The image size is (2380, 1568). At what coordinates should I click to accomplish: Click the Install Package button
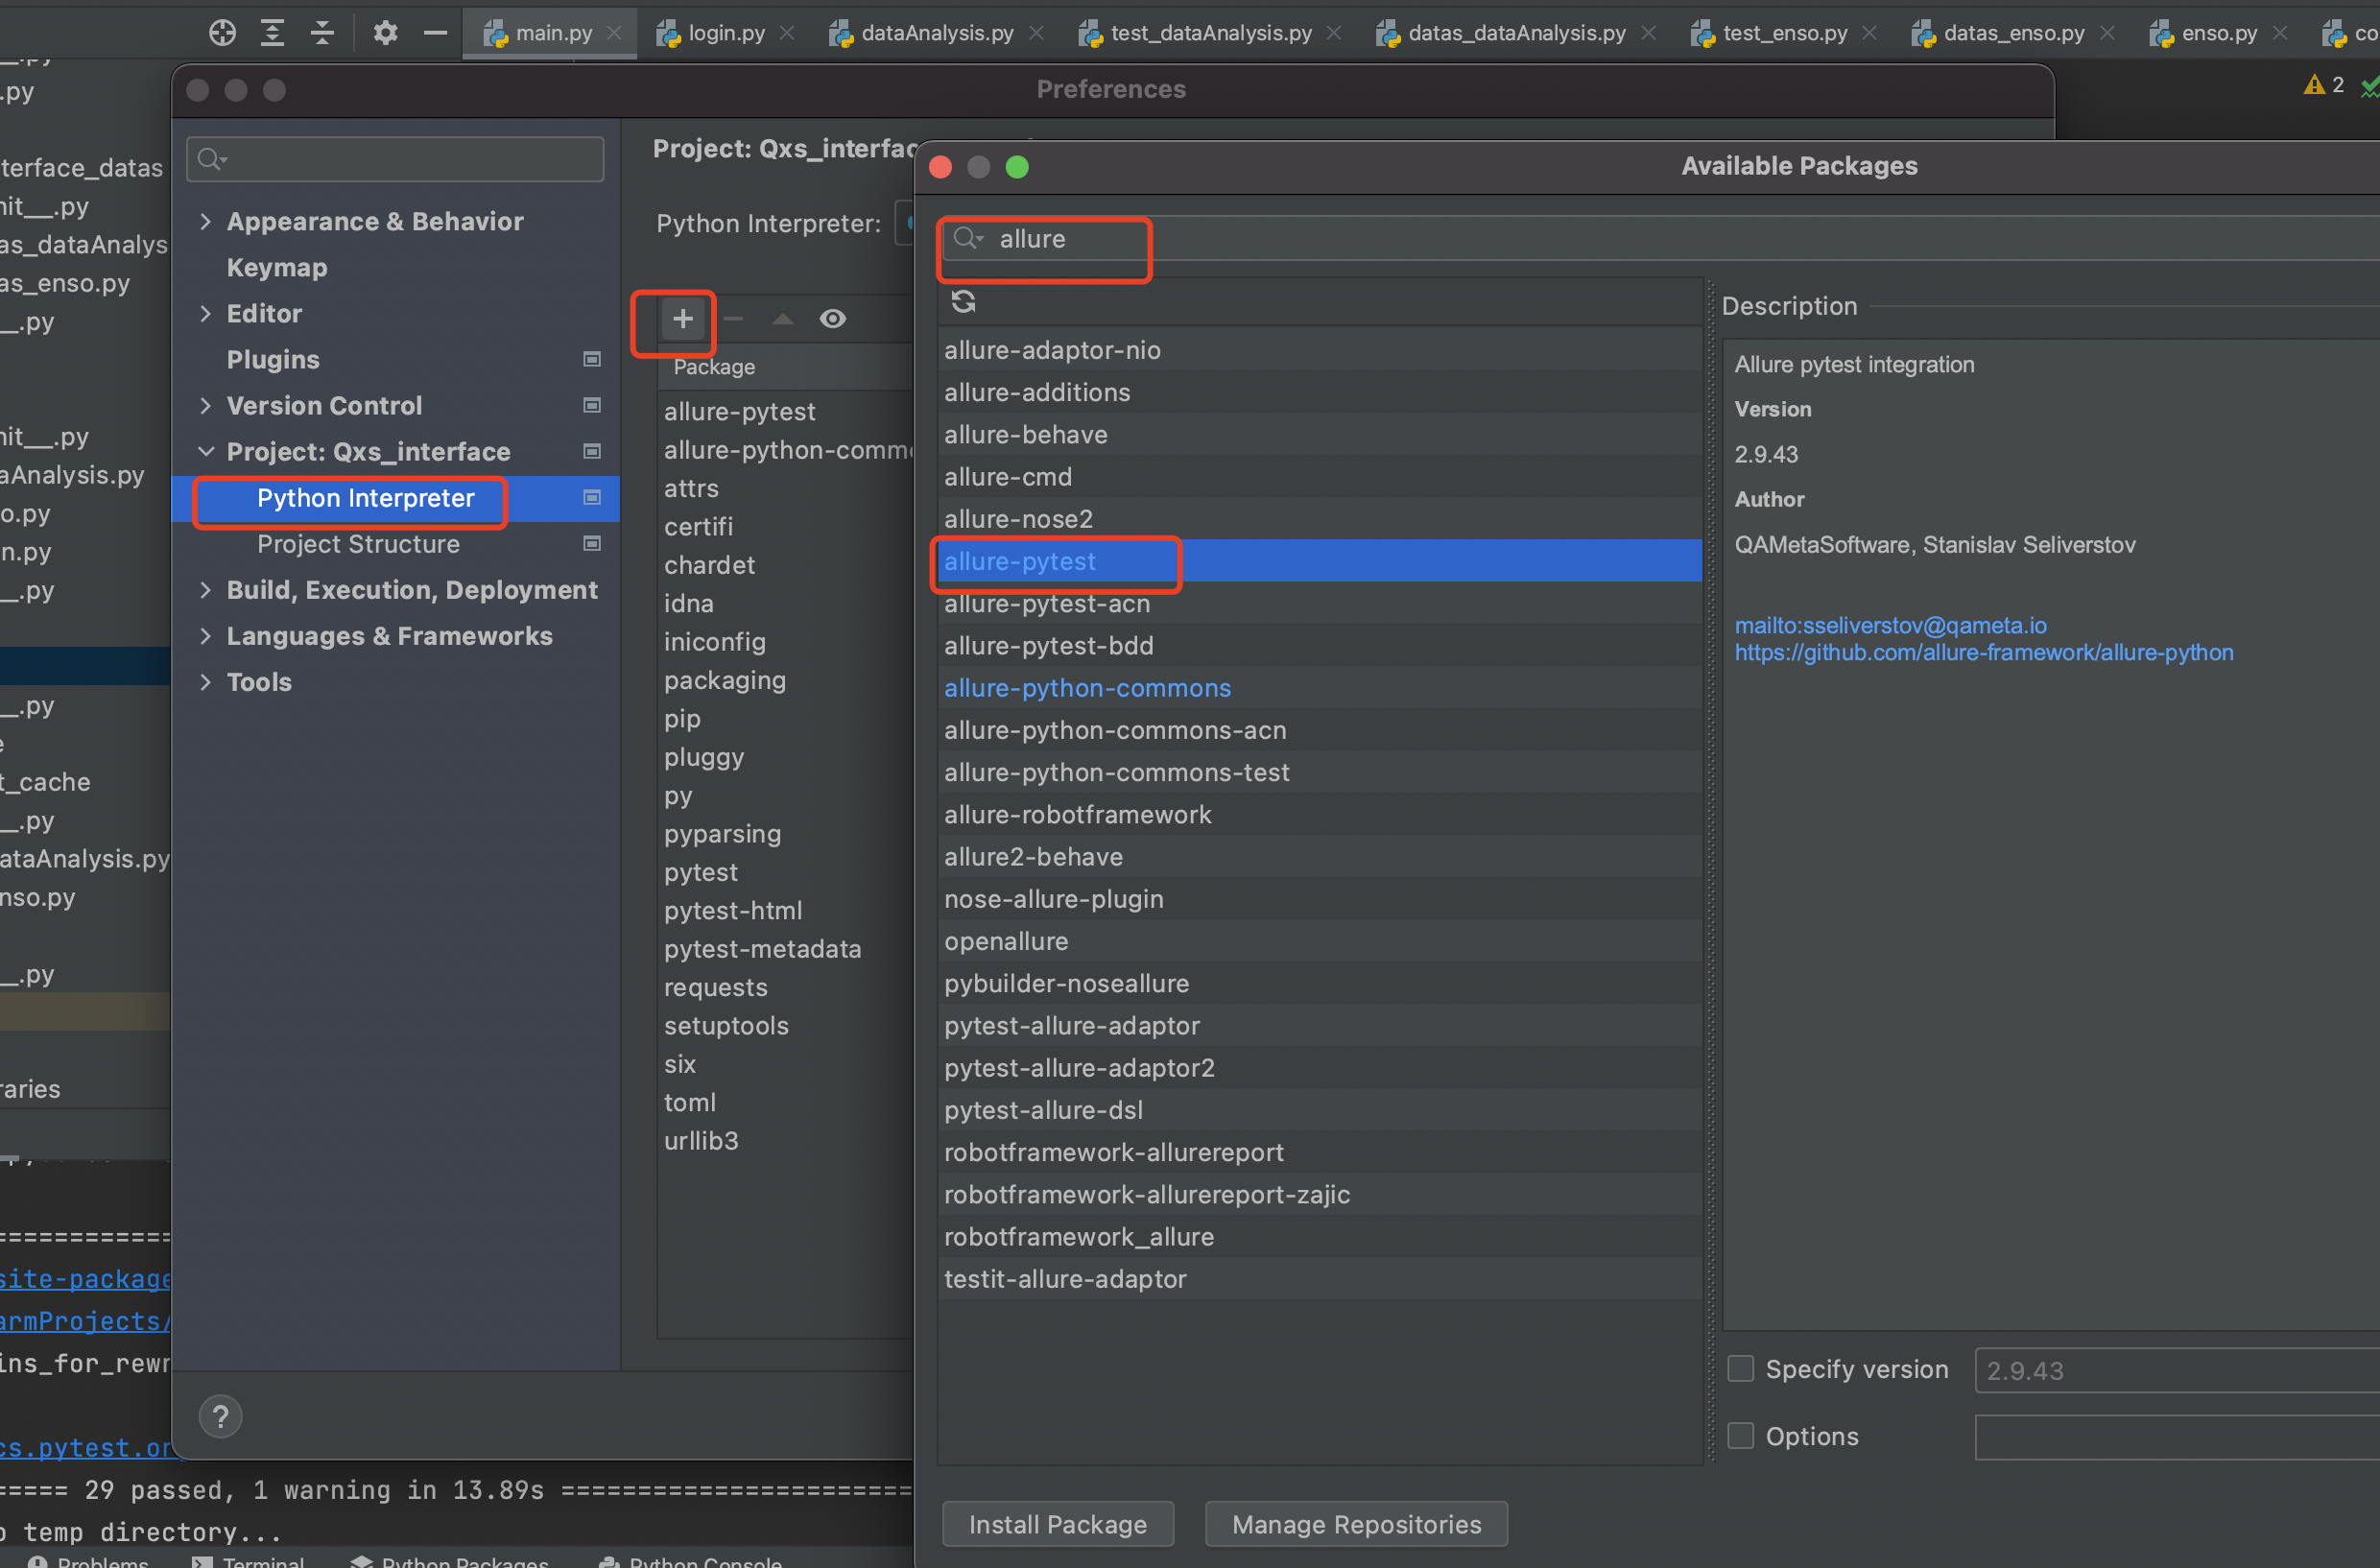(1058, 1524)
